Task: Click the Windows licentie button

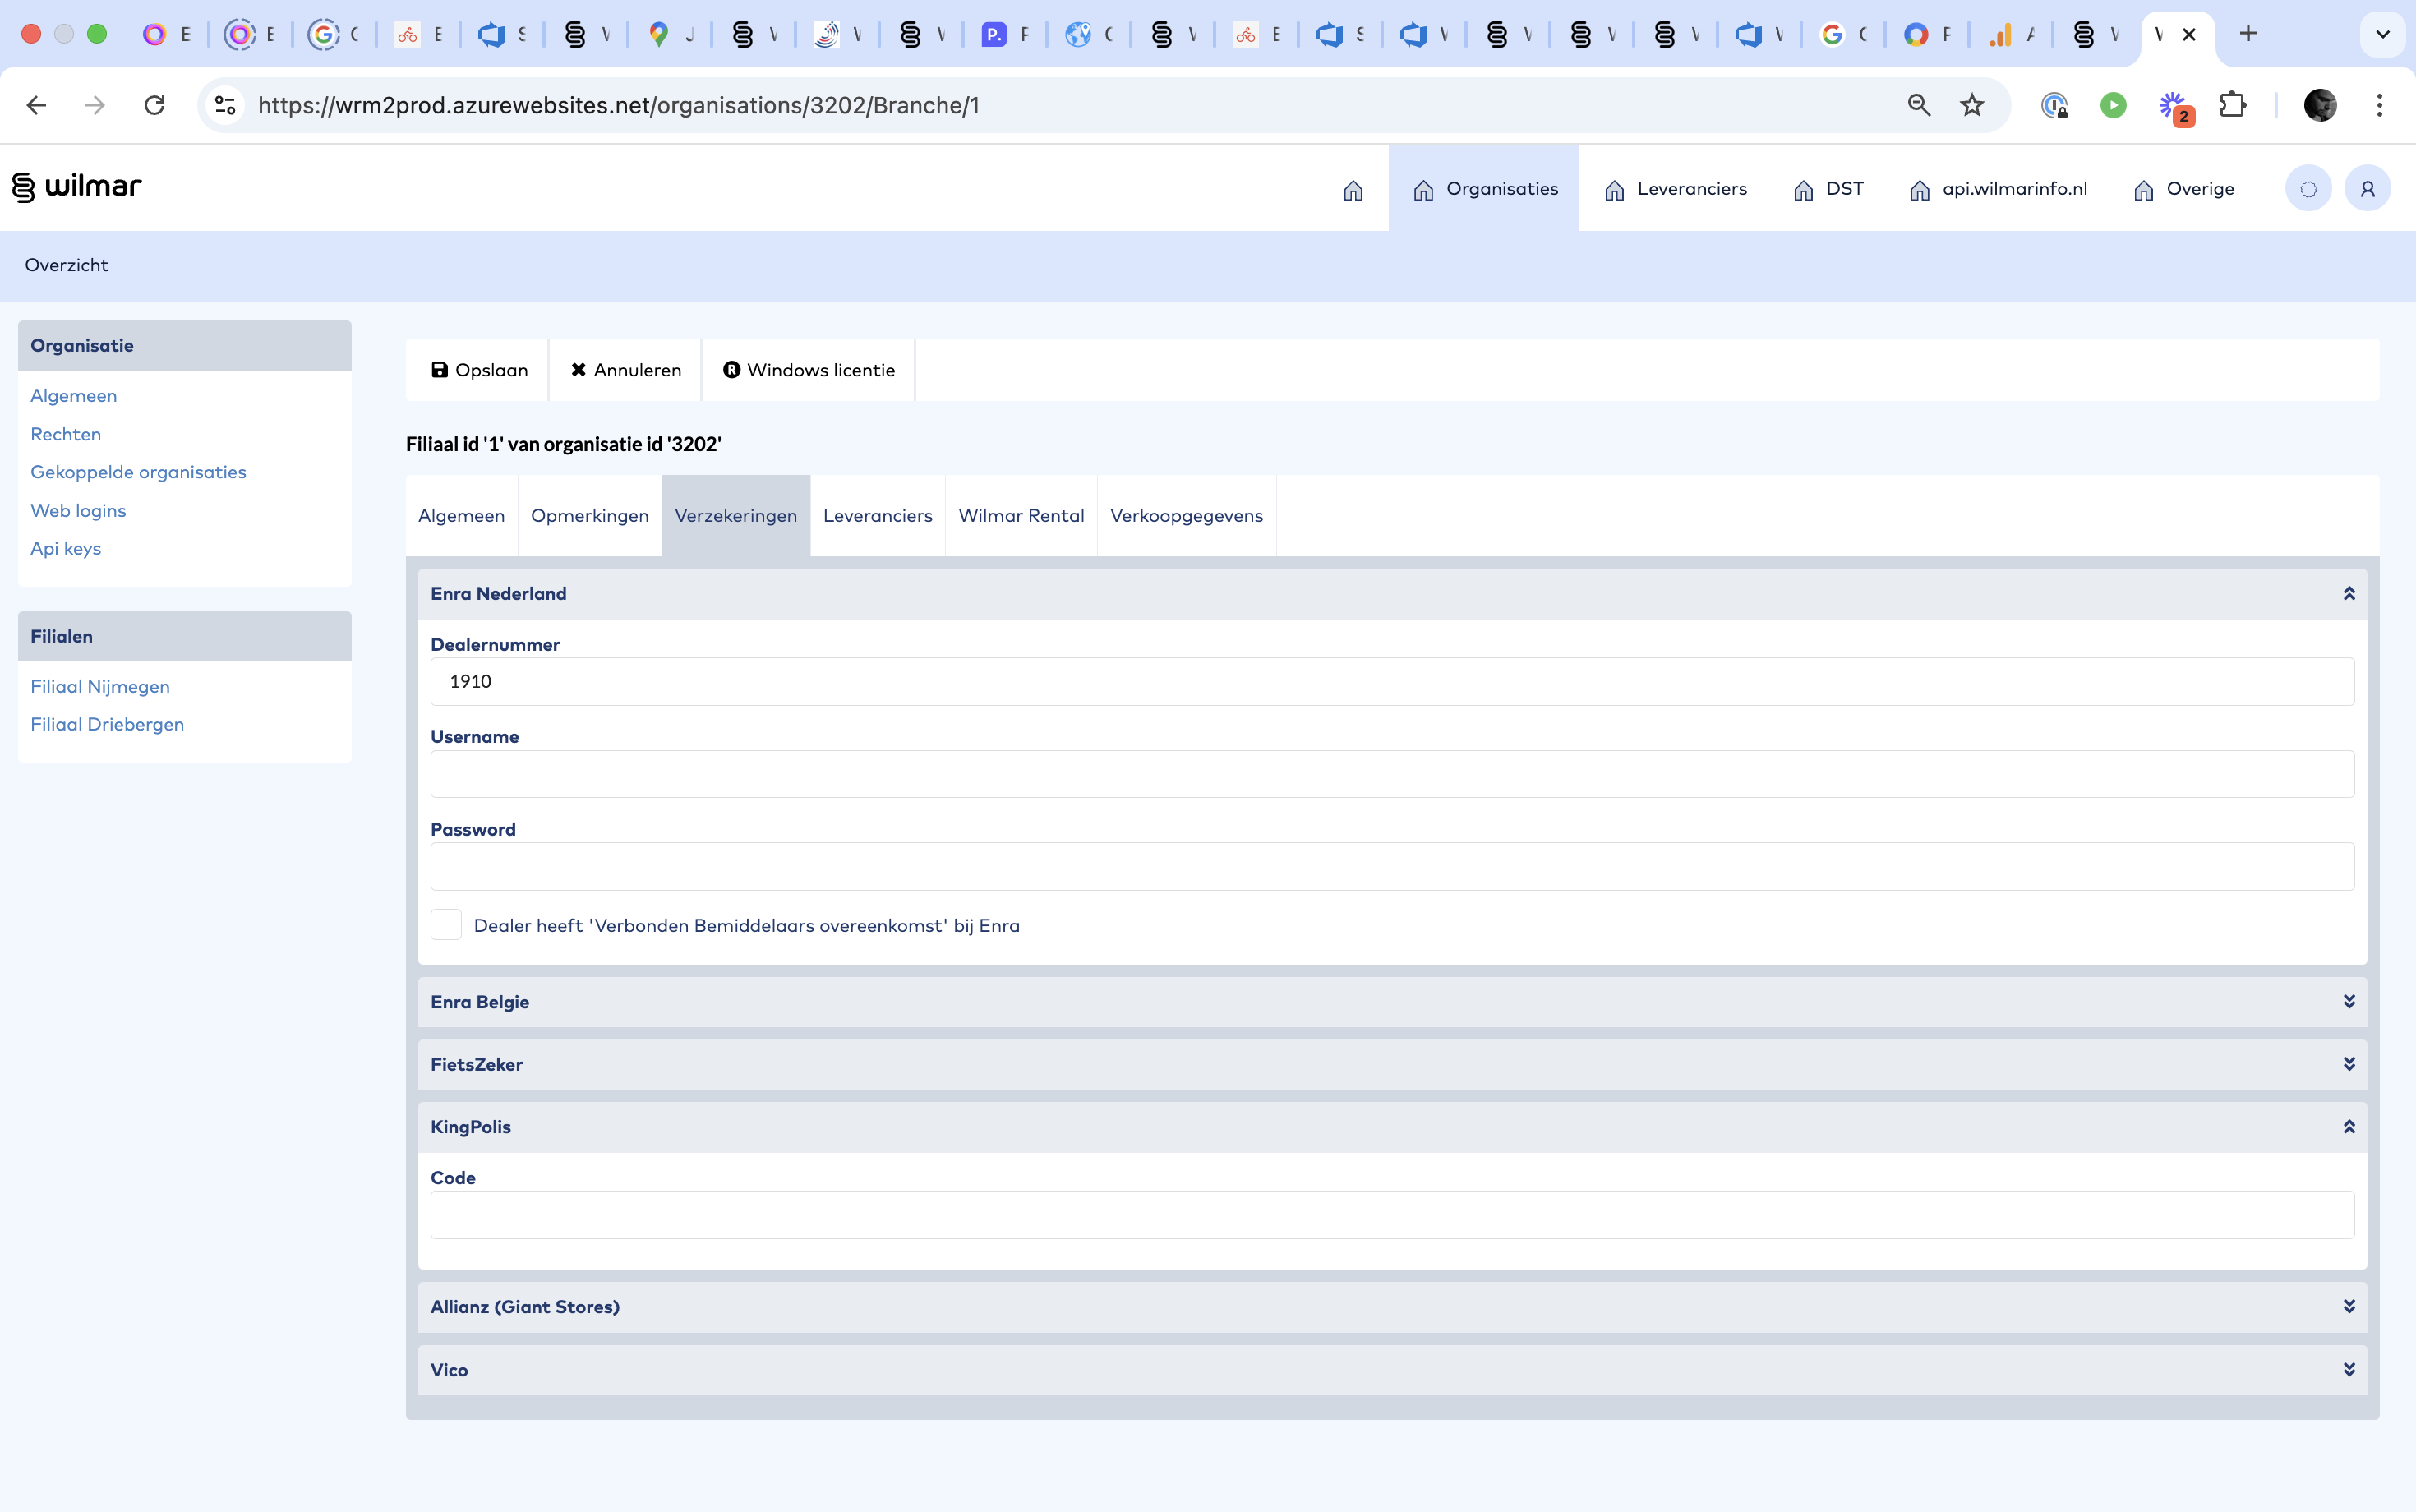Action: (x=809, y=370)
